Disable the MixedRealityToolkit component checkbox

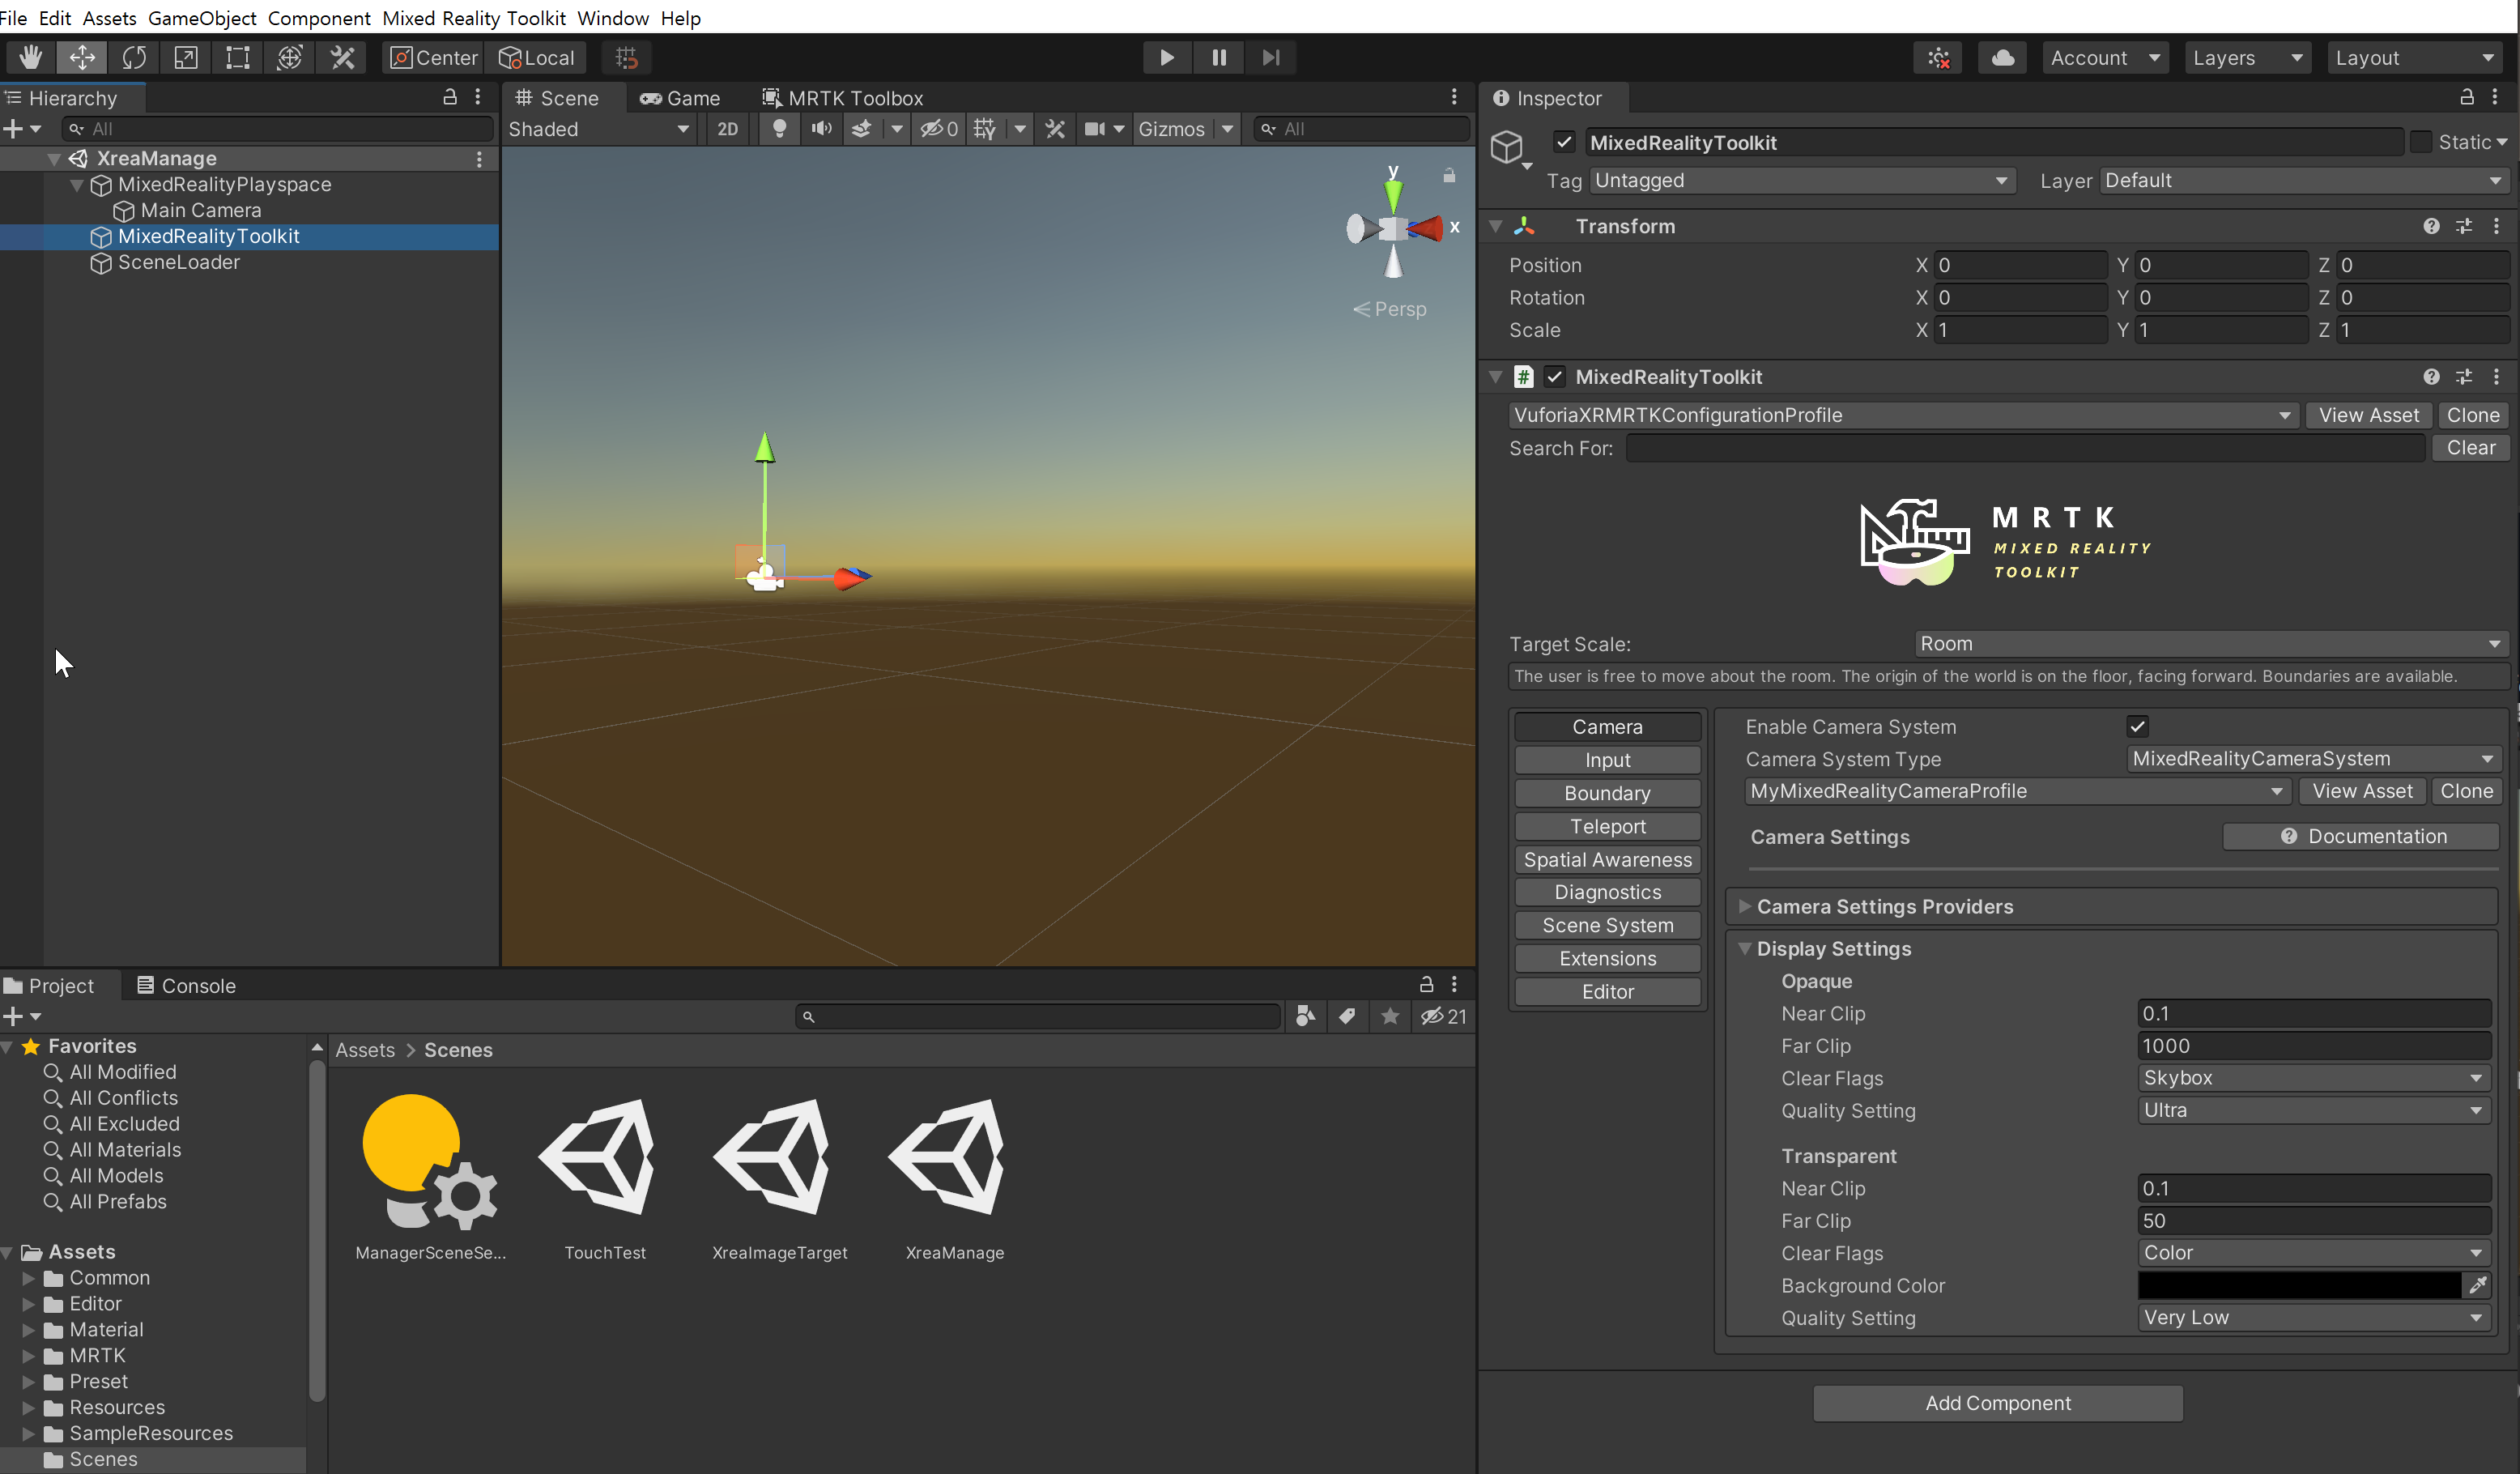click(1554, 377)
